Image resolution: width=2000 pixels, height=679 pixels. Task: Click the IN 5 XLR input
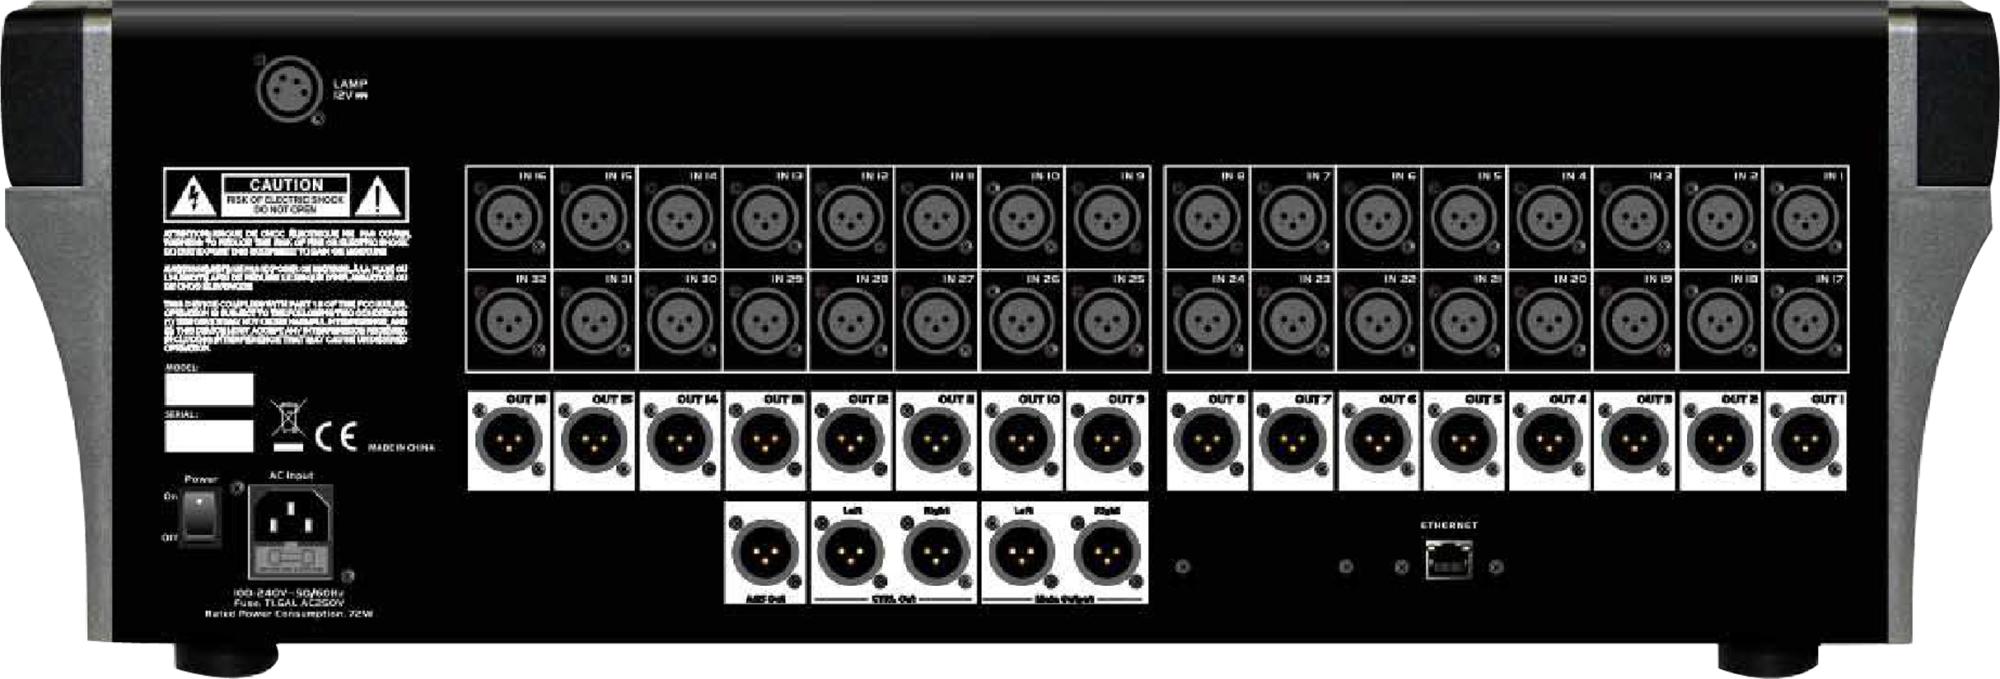coord(1463,217)
